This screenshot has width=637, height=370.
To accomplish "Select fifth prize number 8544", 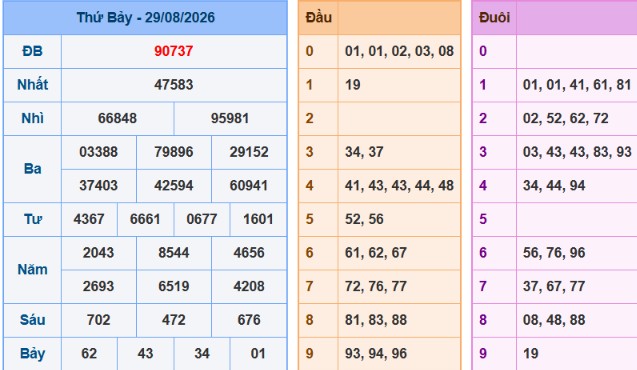I will tap(174, 253).
